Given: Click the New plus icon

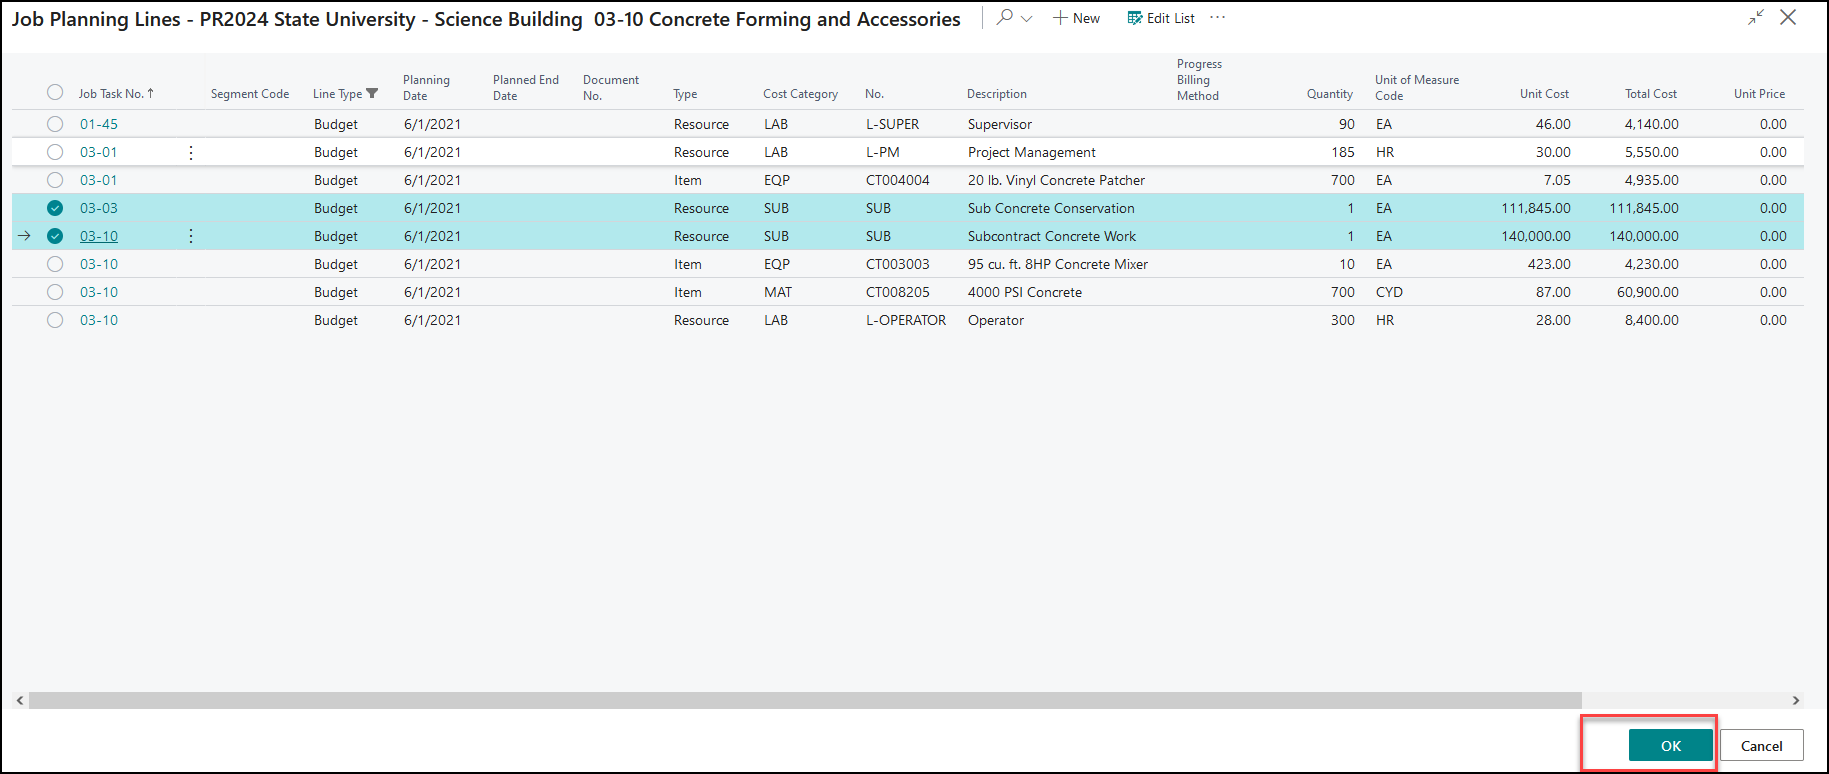Looking at the screenshot, I should pos(1060,18).
